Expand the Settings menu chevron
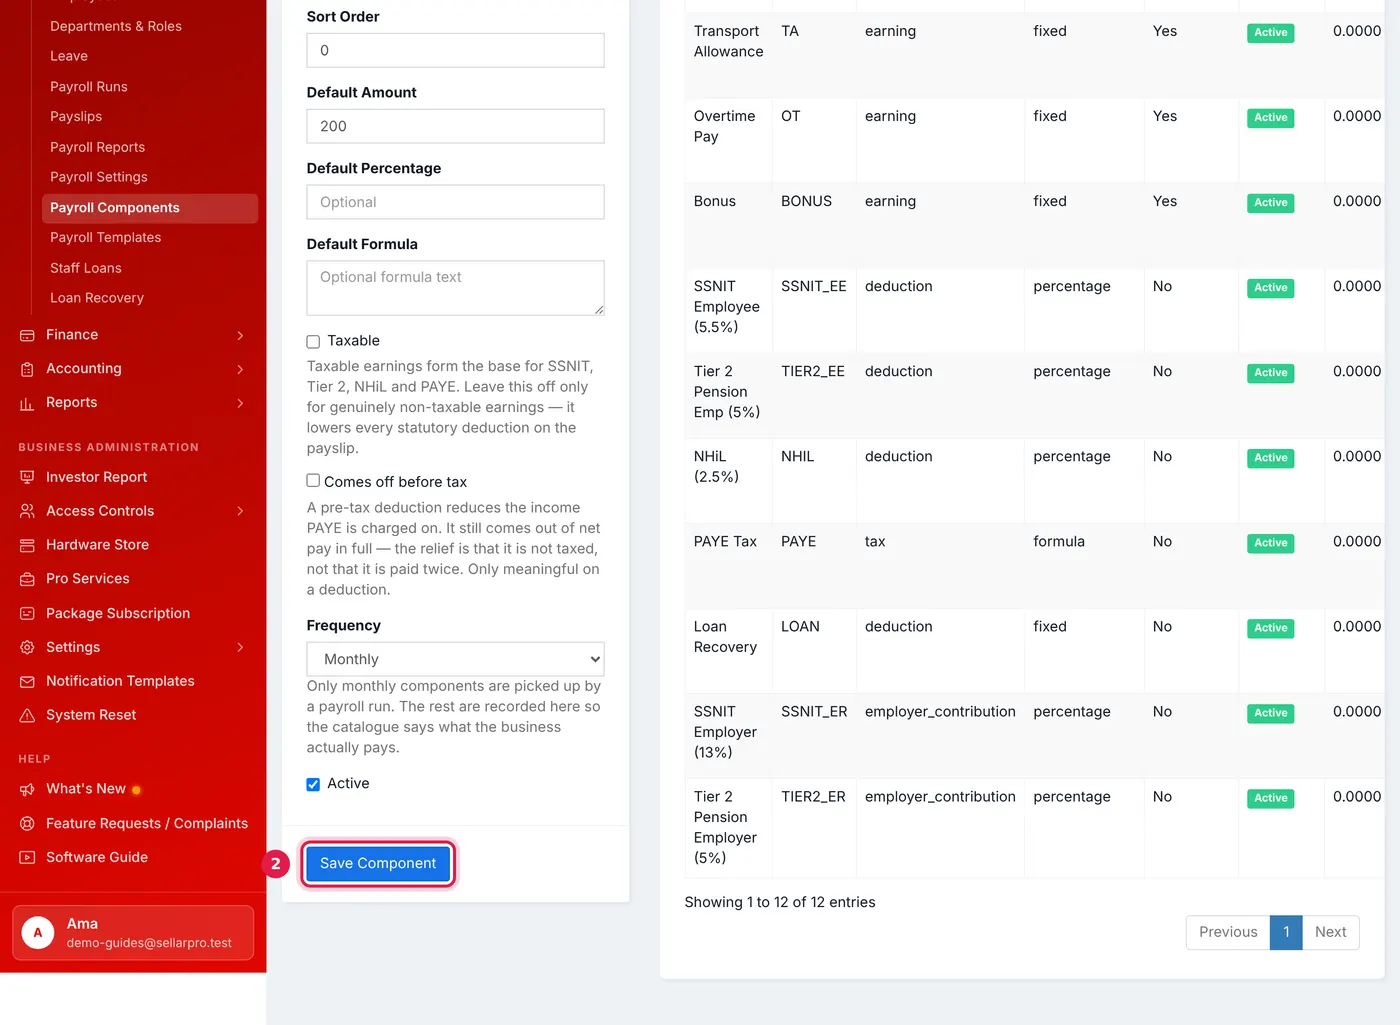Viewport: 1400px width, 1025px height. click(x=240, y=647)
